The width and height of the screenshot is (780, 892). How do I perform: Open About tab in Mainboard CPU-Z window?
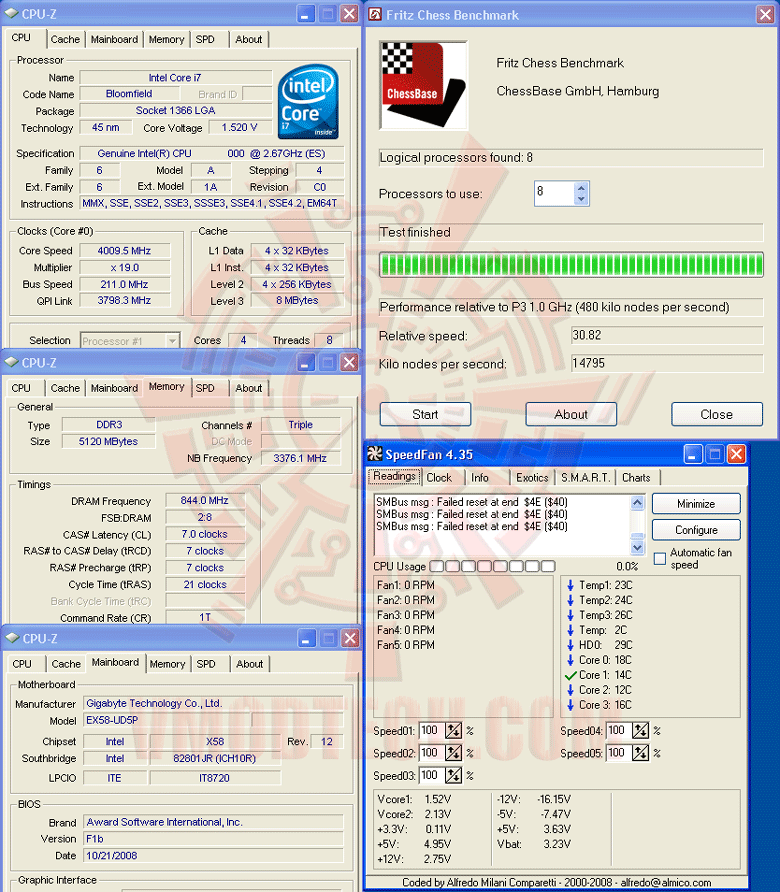(x=250, y=664)
